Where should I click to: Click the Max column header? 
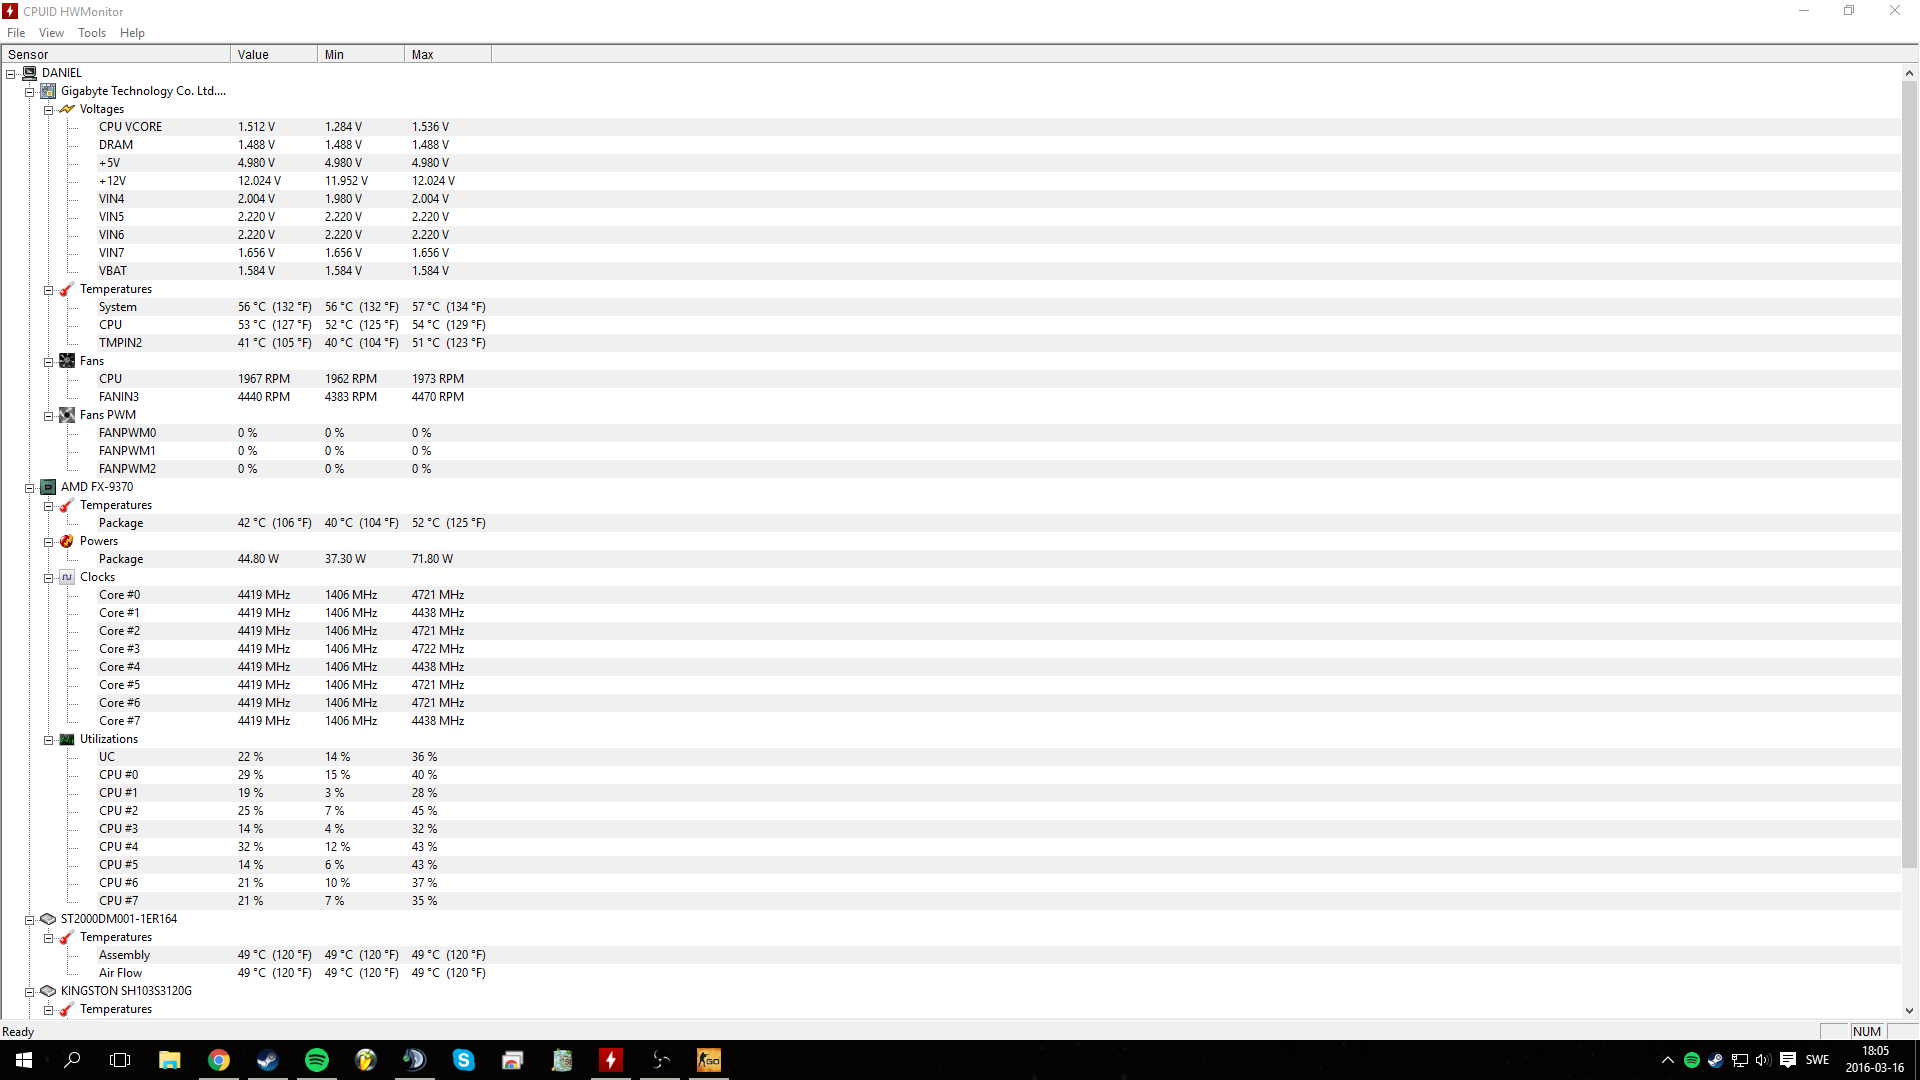pos(447,55)
